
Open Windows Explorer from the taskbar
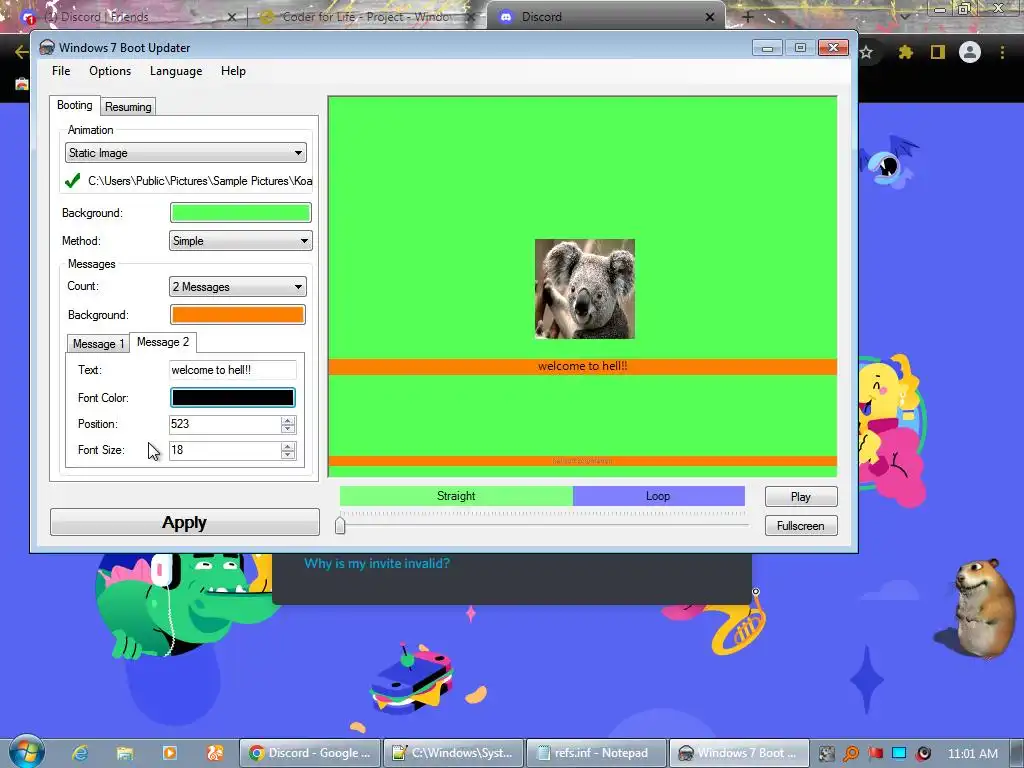coord(125,753)
